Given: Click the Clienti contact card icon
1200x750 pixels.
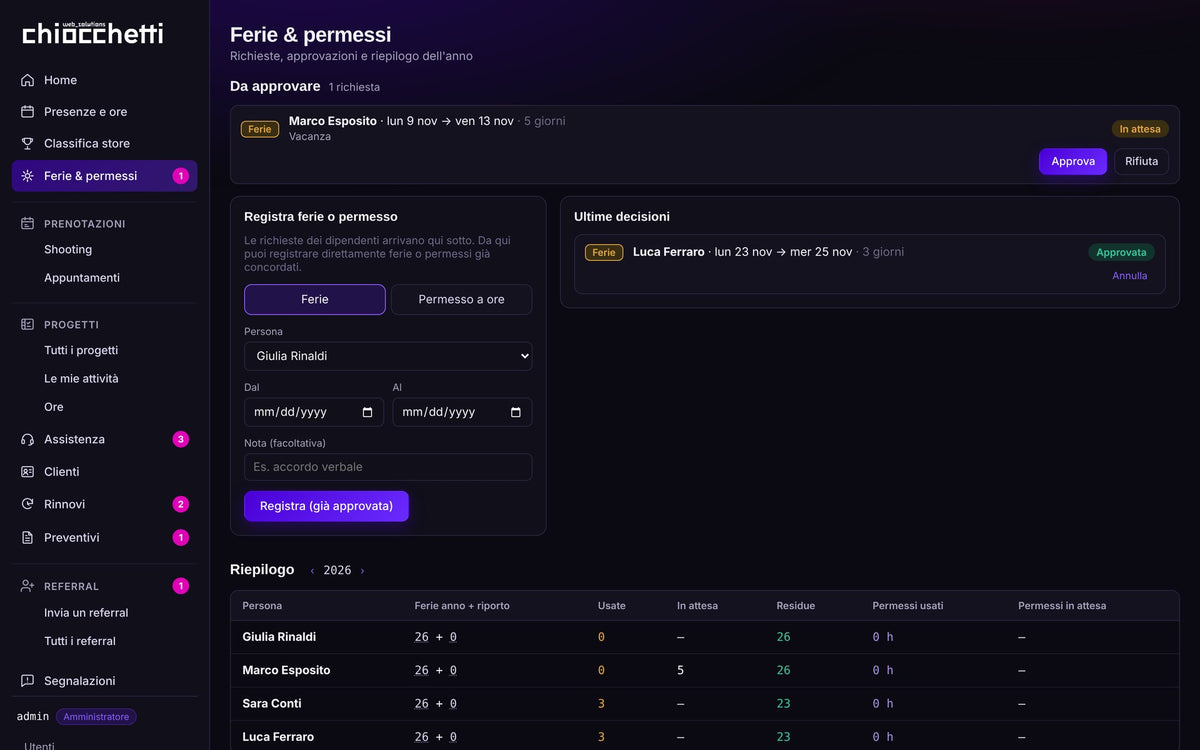Looking at the screenshot, I should tap(27, 472).
